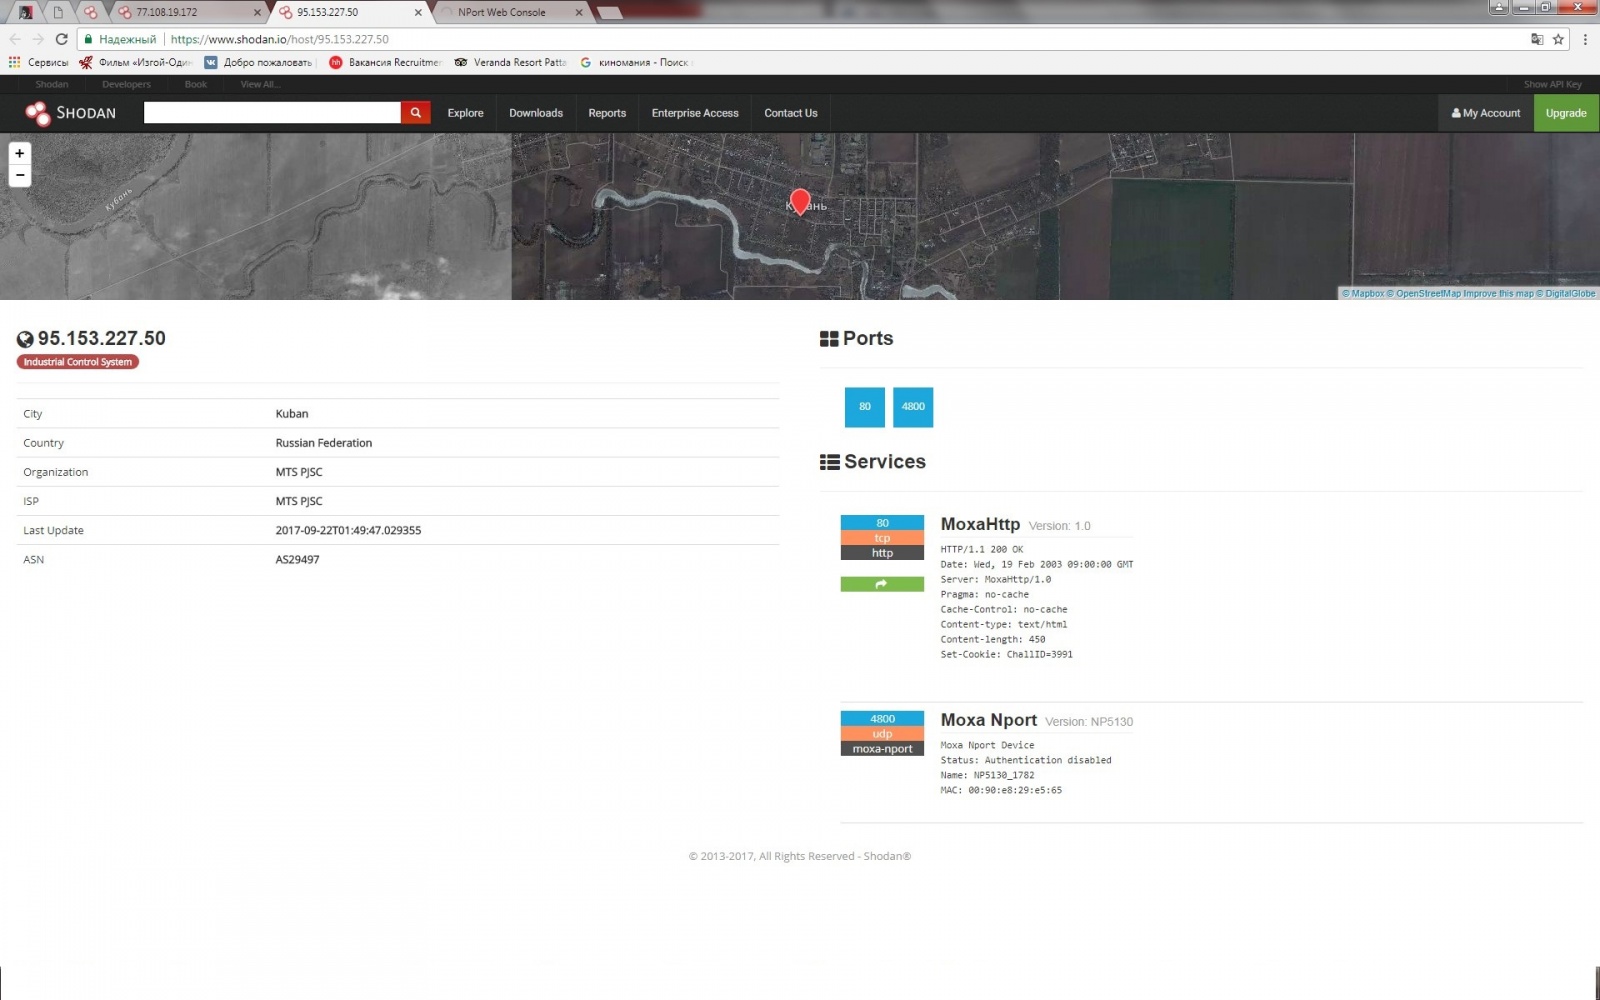Reload the page with the refresh icon

[x=61, y=39]
